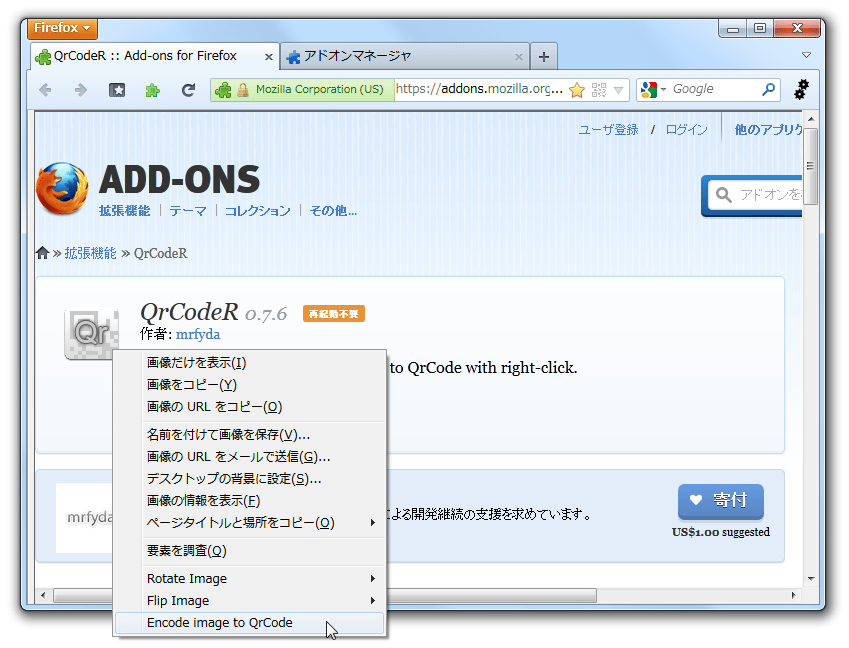The width and height of the screenshot is (849, 648).
Task: Go forward with the forward arrow
Action: click(80, 90)
